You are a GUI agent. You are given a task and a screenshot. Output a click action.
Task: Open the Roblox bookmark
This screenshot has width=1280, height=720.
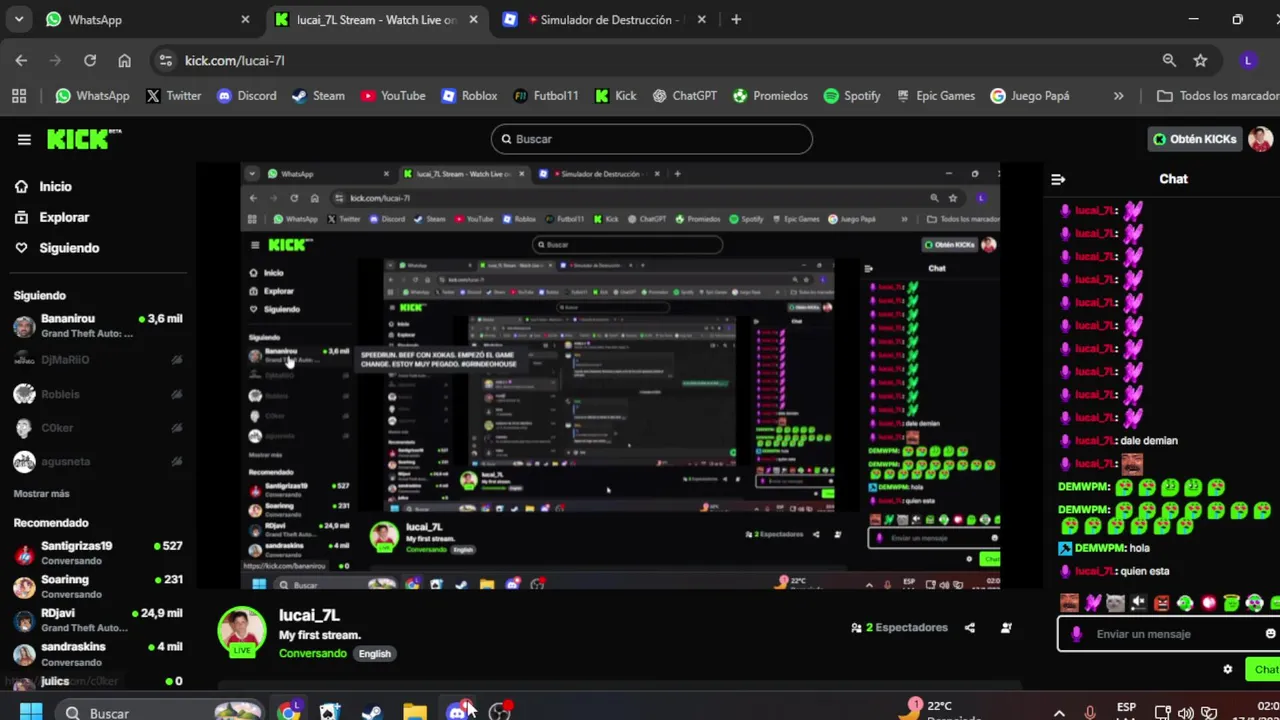[469, 96]
